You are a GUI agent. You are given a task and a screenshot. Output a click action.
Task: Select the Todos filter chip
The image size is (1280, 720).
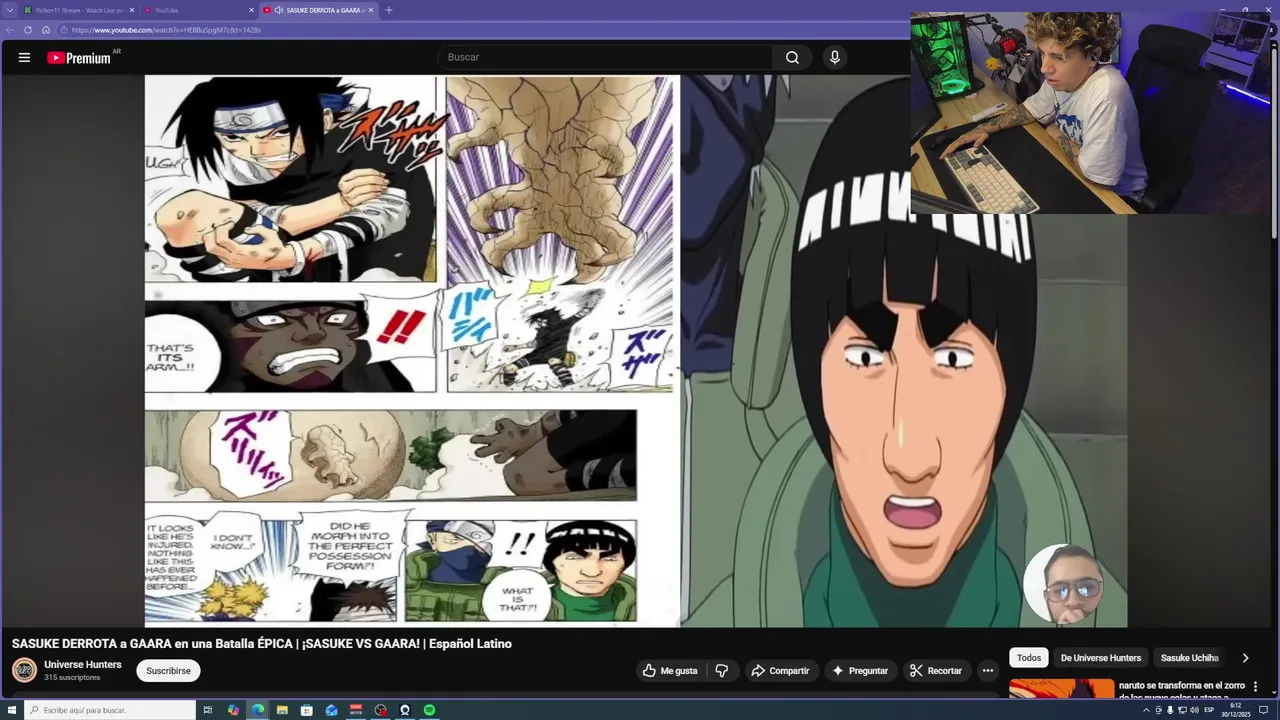point(1029,658)
